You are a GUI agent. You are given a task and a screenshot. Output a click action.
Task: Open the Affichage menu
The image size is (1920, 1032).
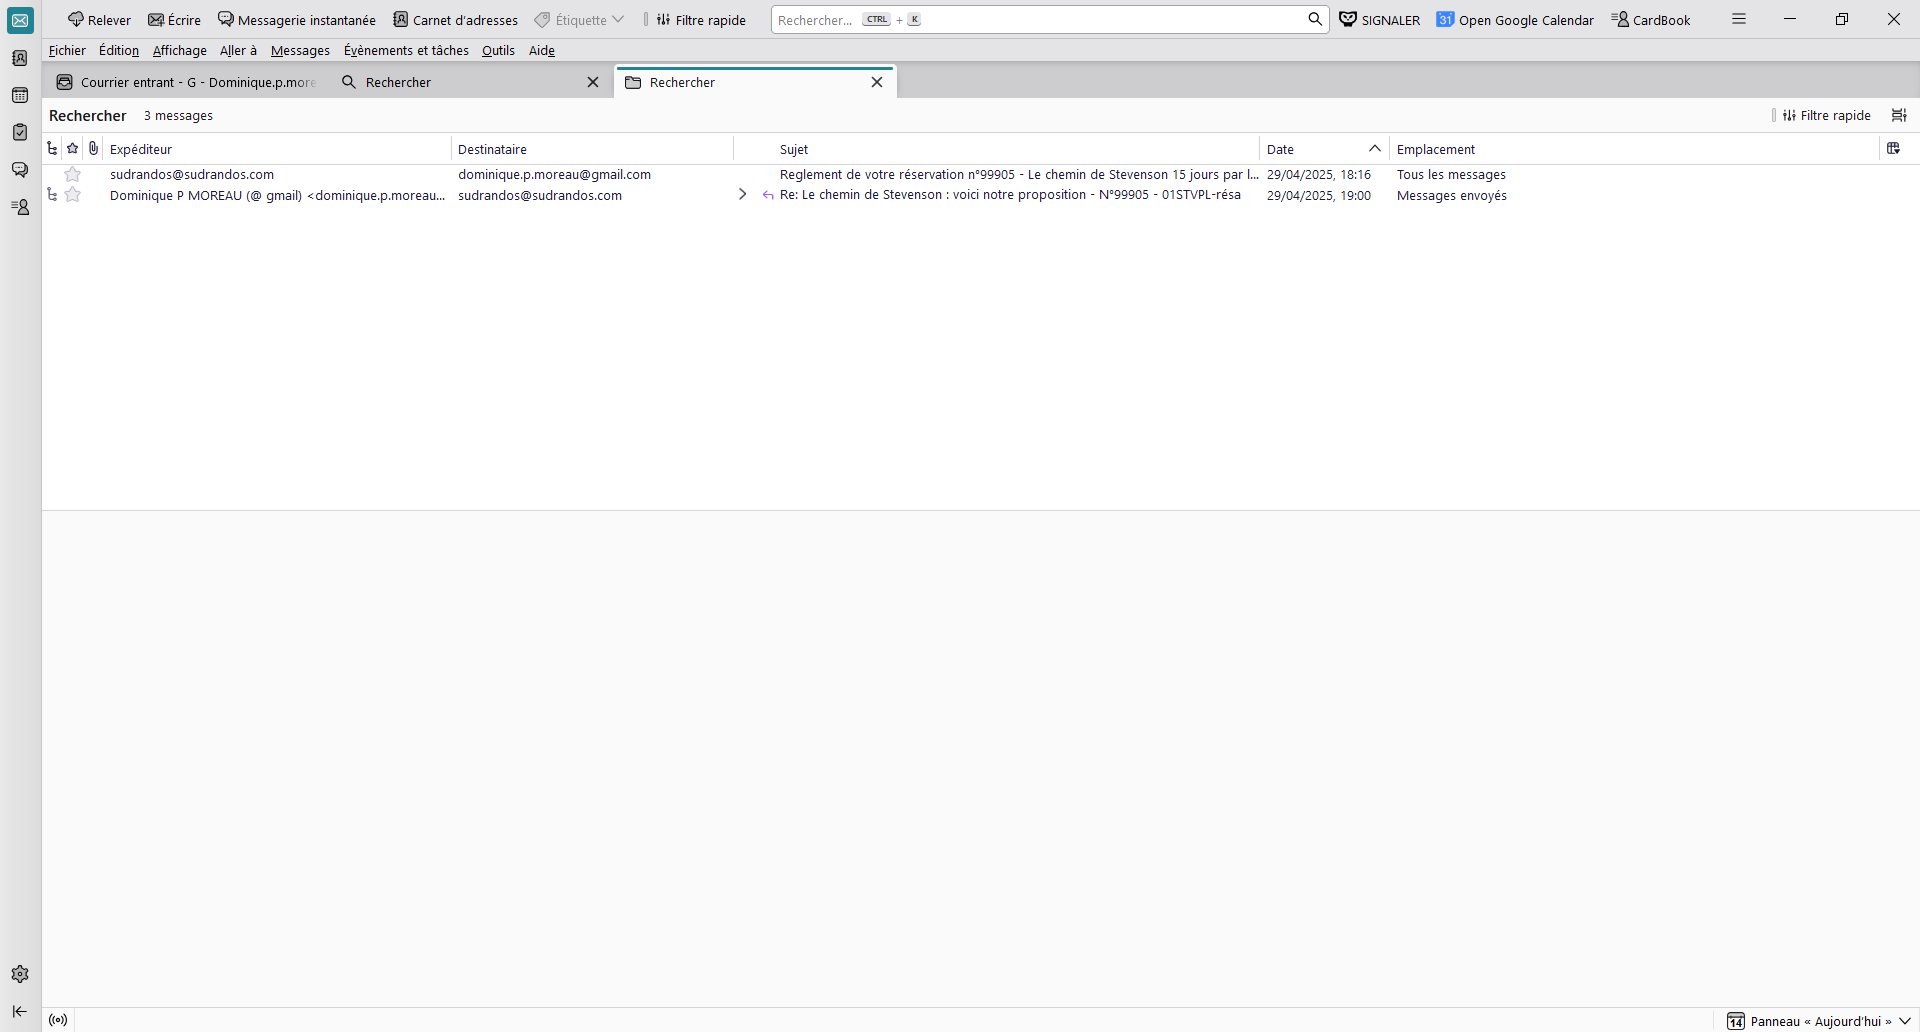point(180,50)
